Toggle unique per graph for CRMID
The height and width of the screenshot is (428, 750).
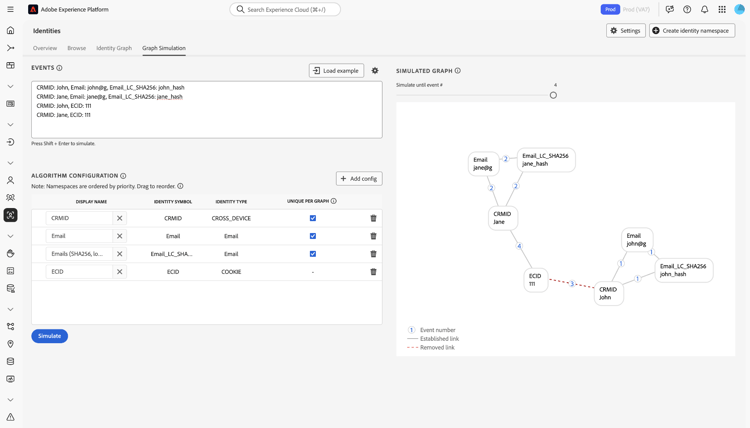[313, 218]
